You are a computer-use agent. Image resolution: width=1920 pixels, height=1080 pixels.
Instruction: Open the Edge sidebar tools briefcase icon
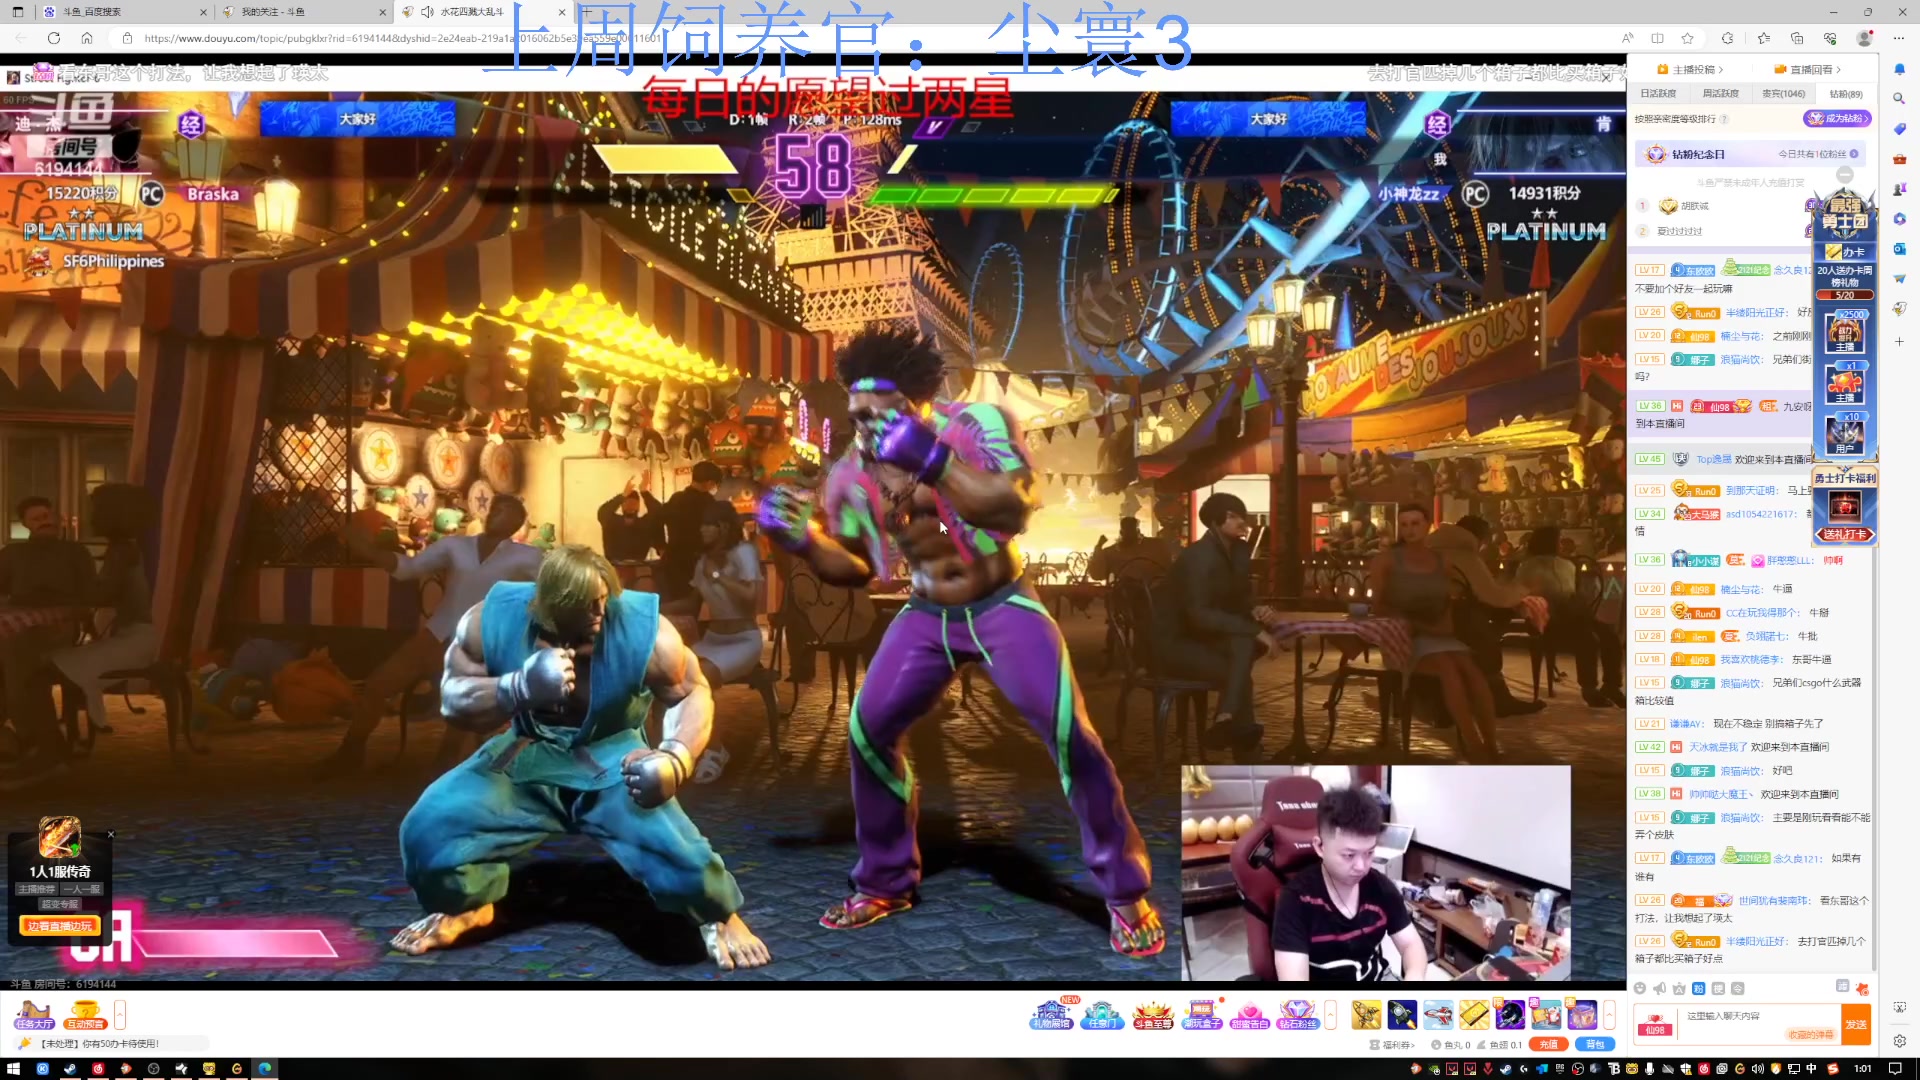[1899, 159]
